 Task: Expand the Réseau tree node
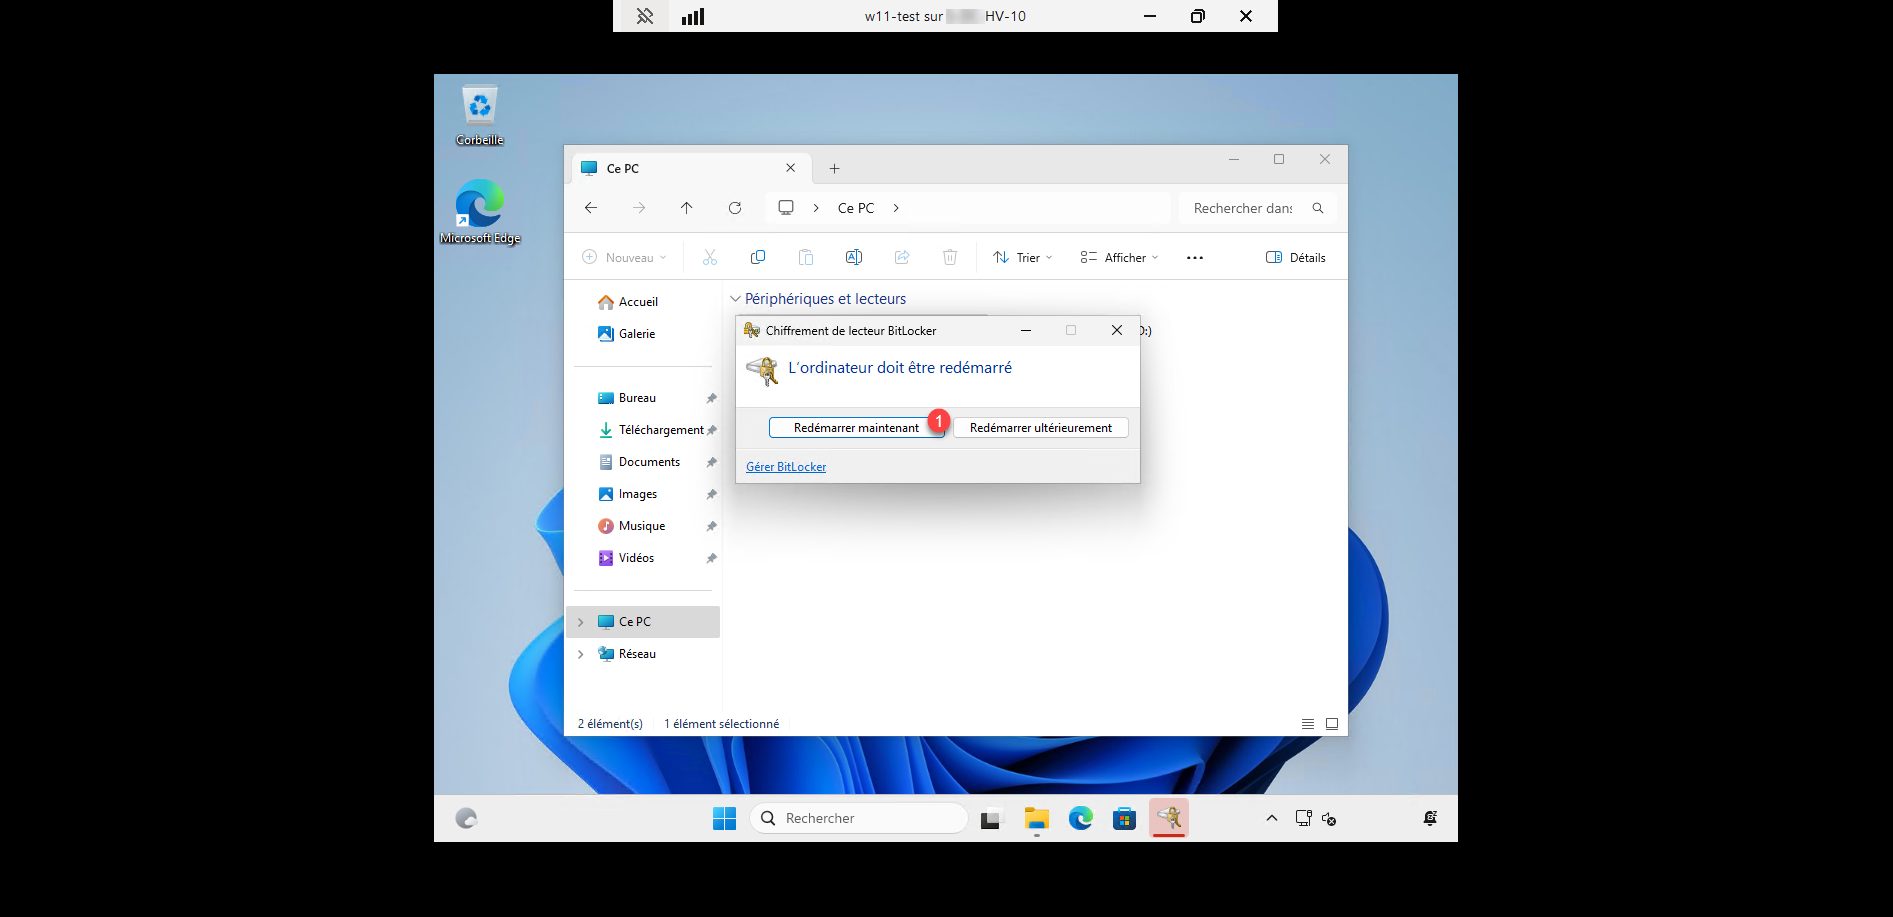pos(581,654)
